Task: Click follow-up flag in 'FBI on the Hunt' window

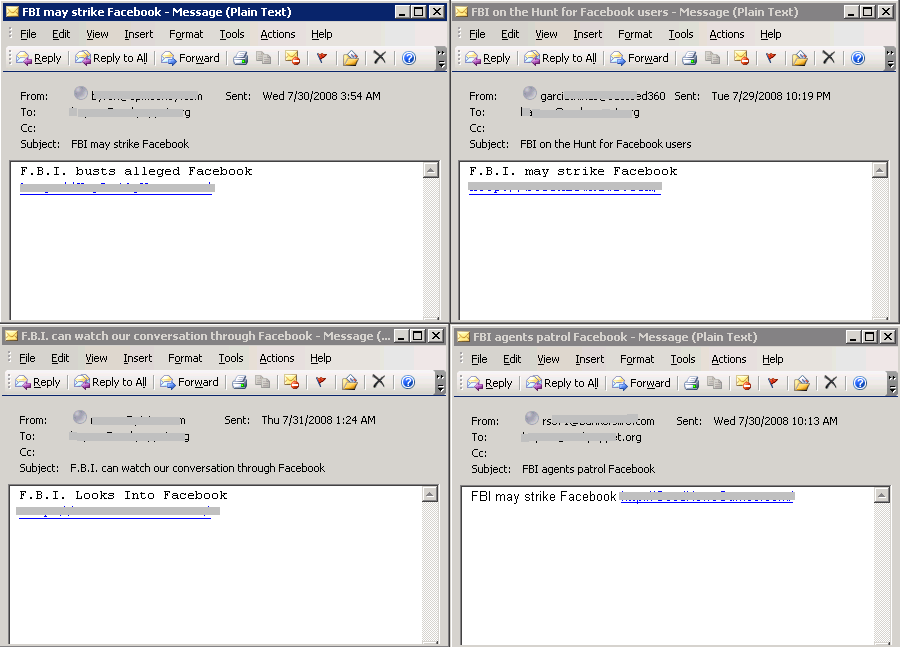Action: (x=770, y=58)
